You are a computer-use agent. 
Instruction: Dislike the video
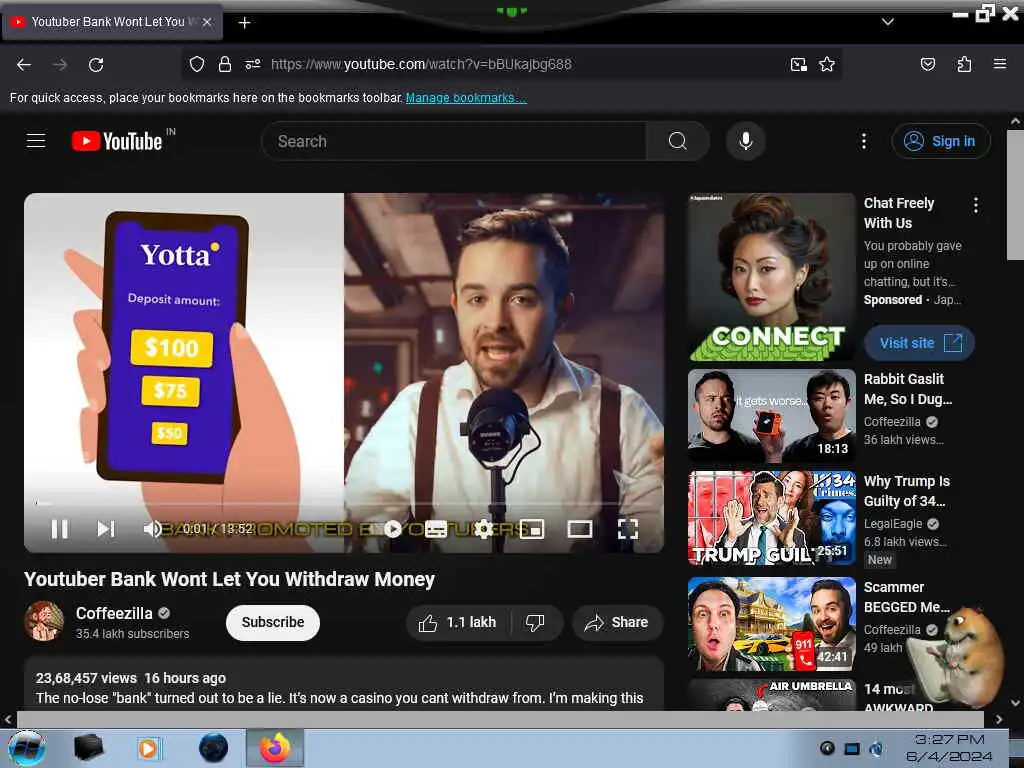[536, 622]
